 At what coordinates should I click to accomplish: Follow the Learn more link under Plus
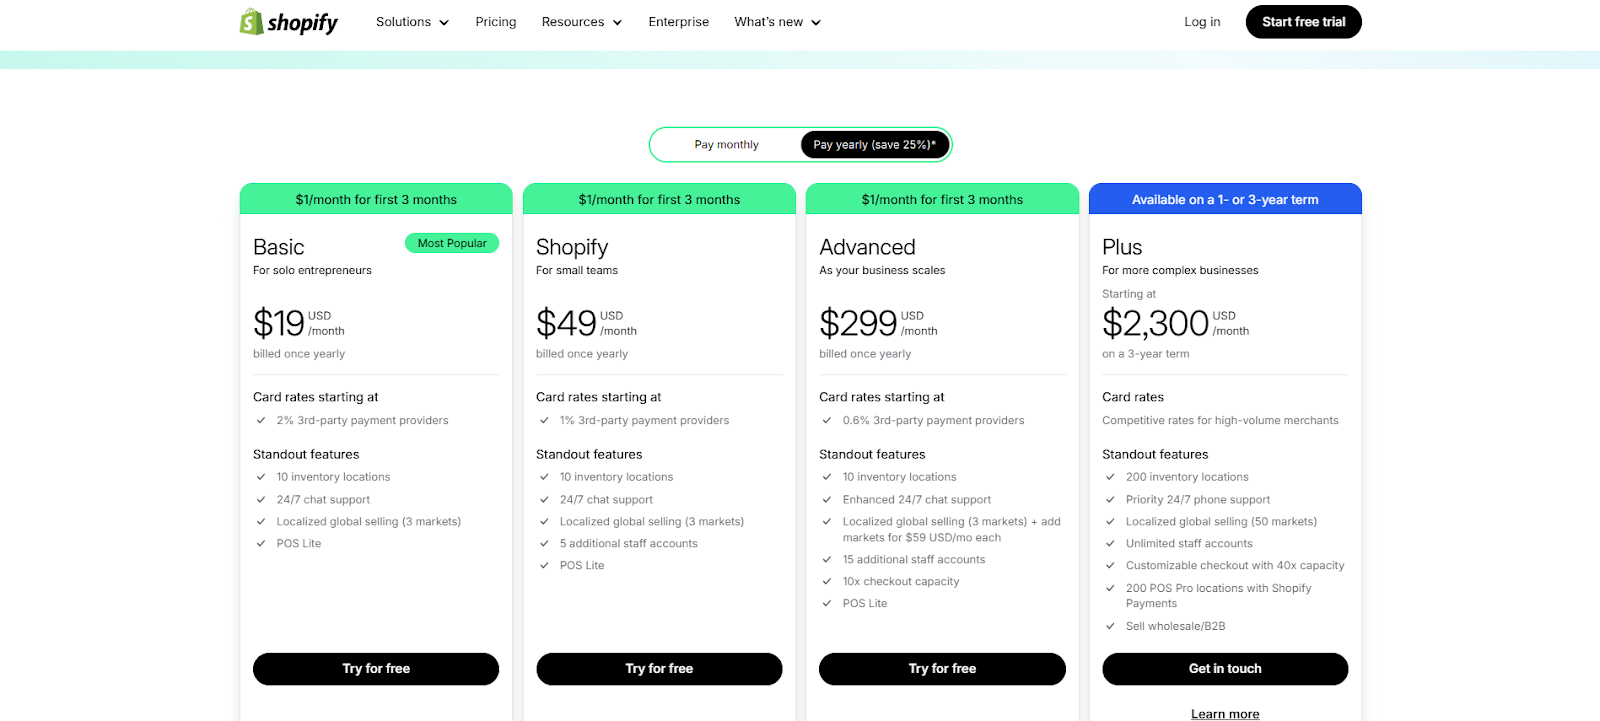[1225, 714]
